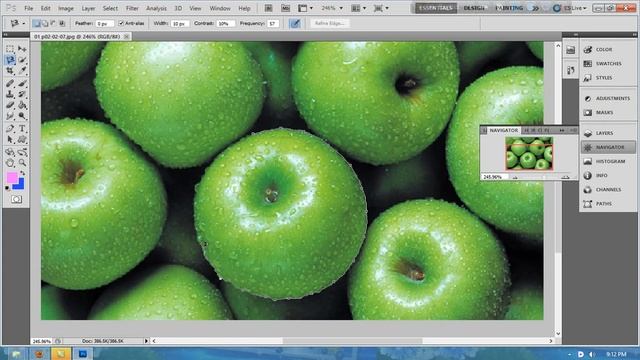
Task: Click the Feather input field
Action: 104,24
